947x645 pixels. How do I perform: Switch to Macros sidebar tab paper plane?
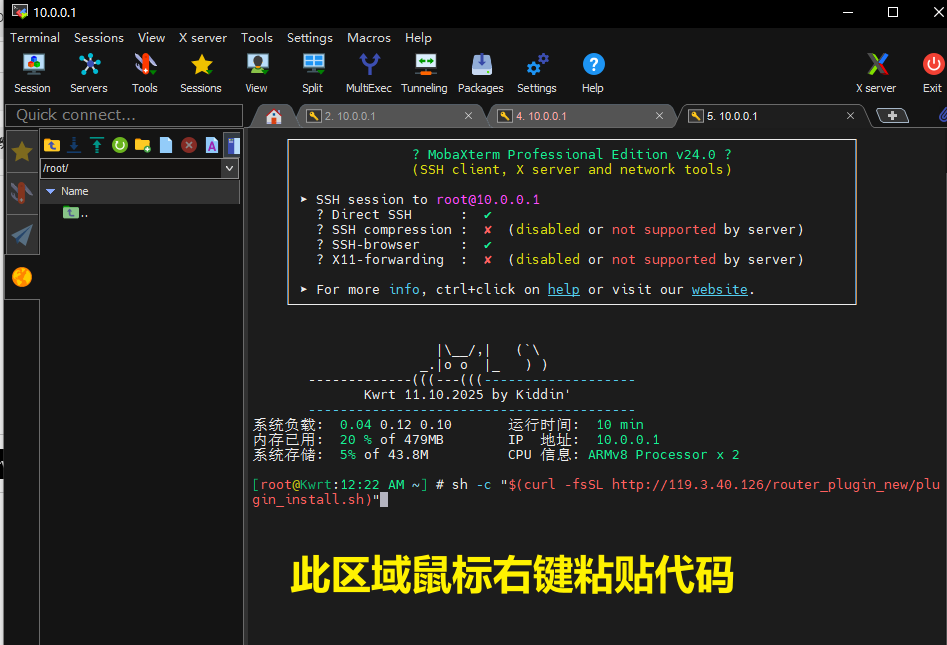(22, 234)
